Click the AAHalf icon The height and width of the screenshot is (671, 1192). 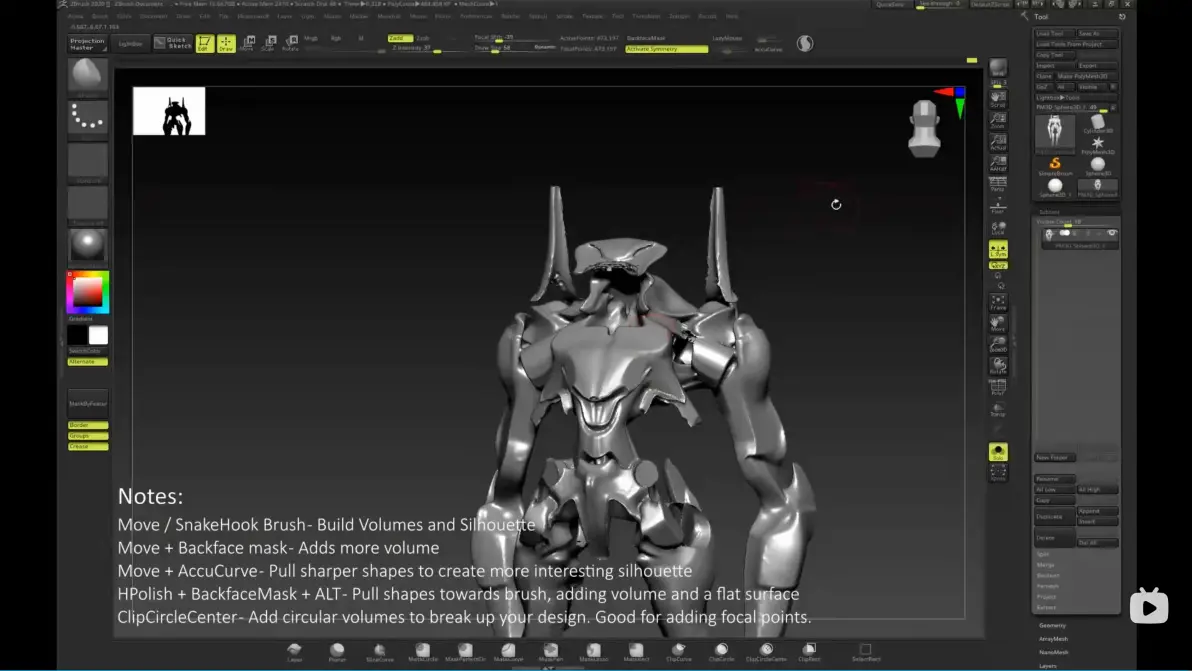(x=998, y=163)
